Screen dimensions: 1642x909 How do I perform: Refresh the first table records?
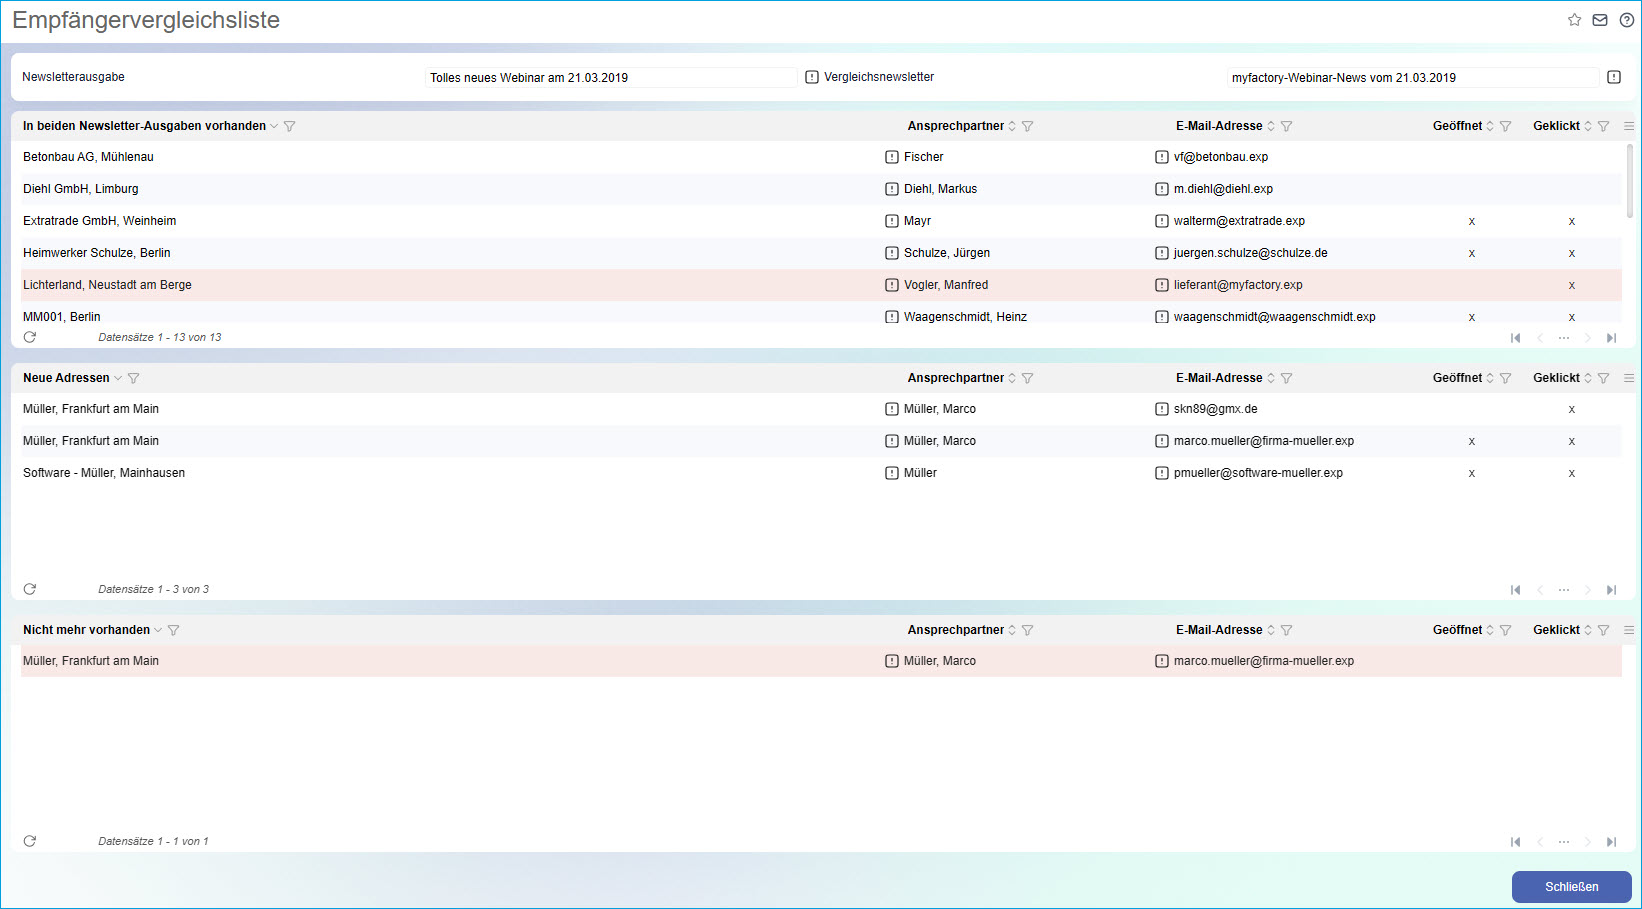[x=30, y=337]
